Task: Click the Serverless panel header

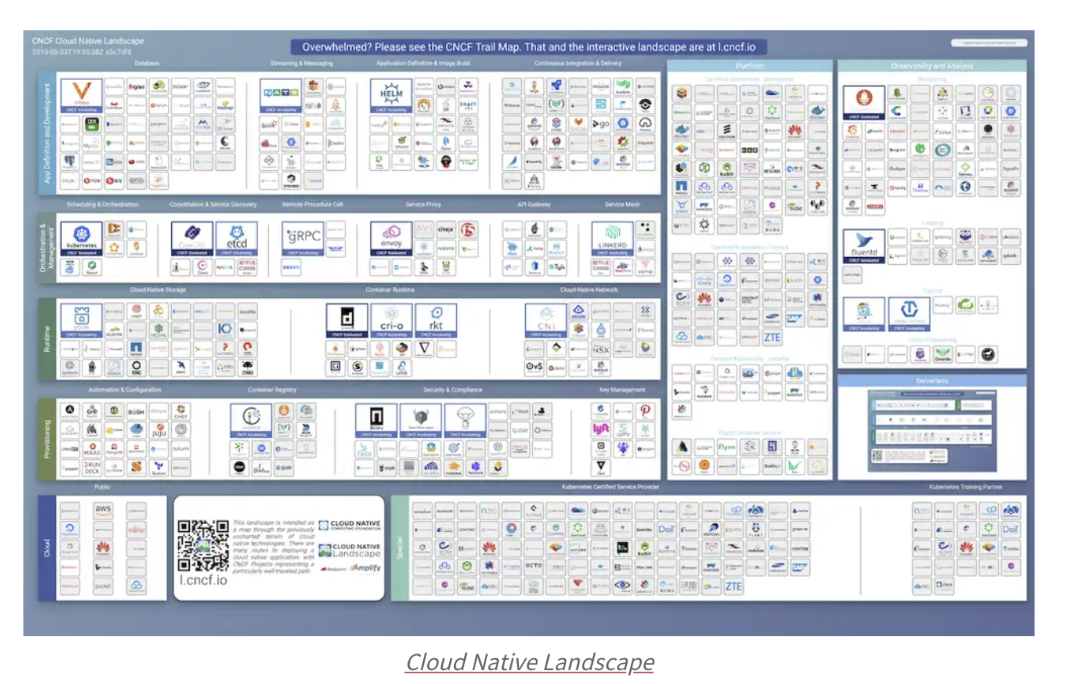Action: [931, 381]
